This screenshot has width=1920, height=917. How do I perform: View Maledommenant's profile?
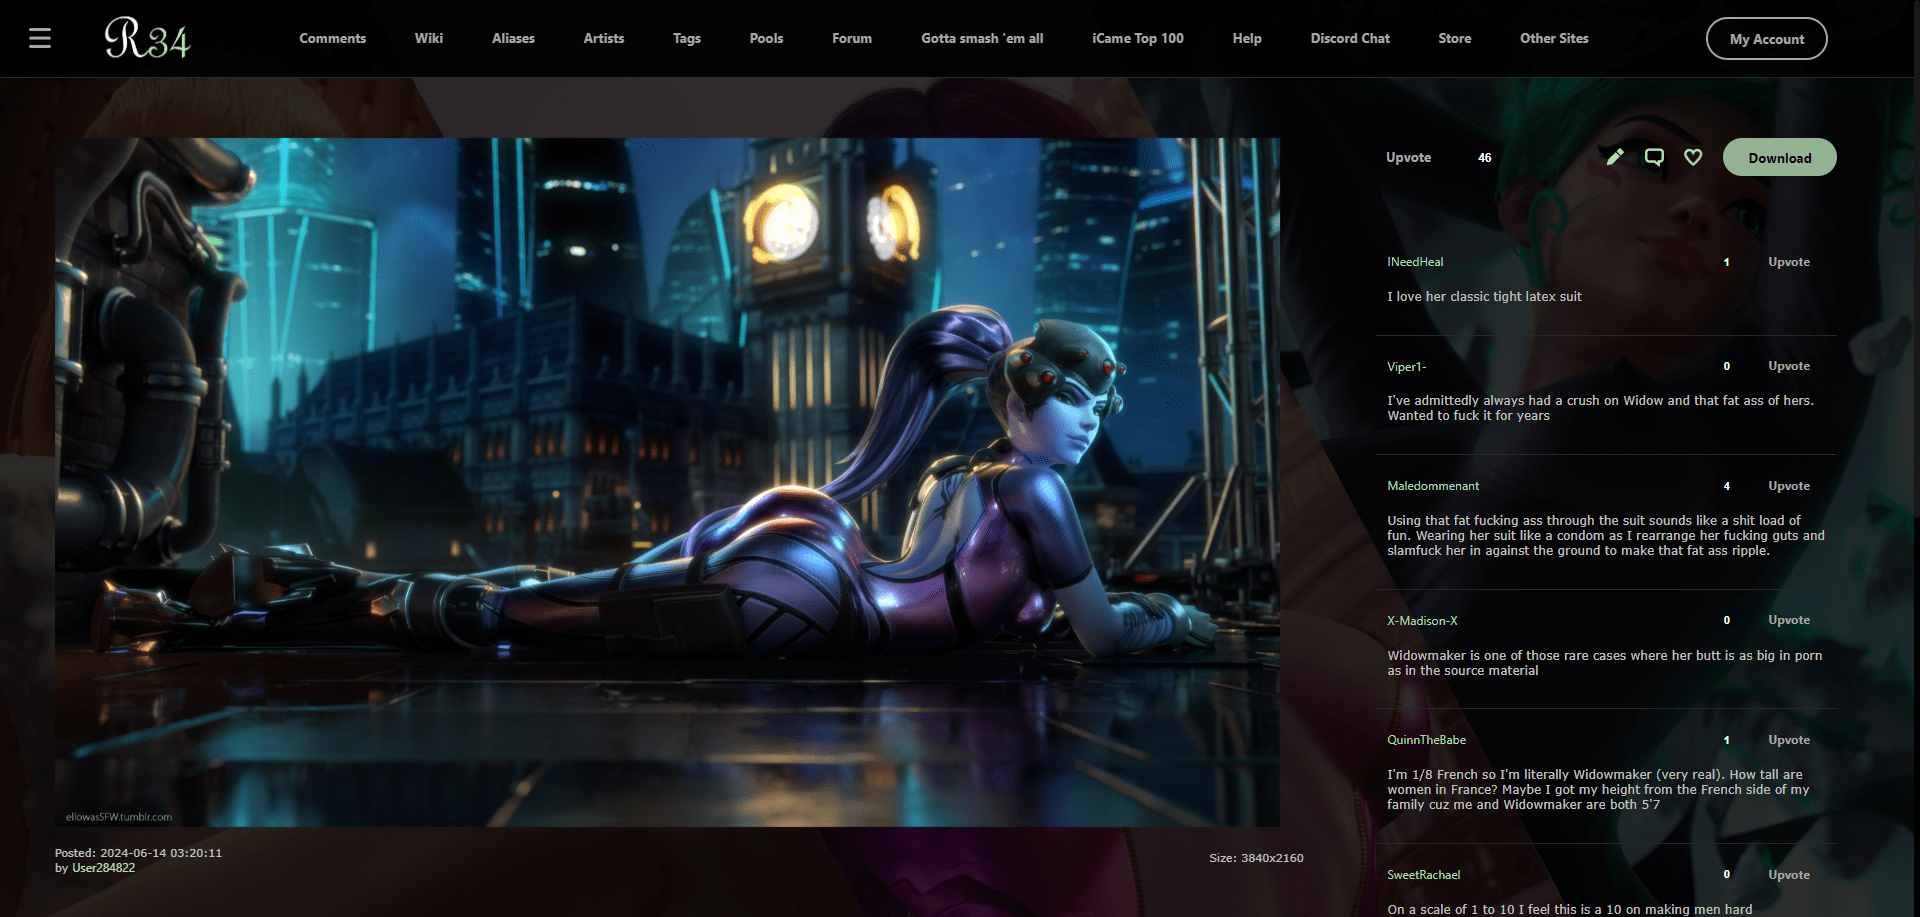[1433, 486]
